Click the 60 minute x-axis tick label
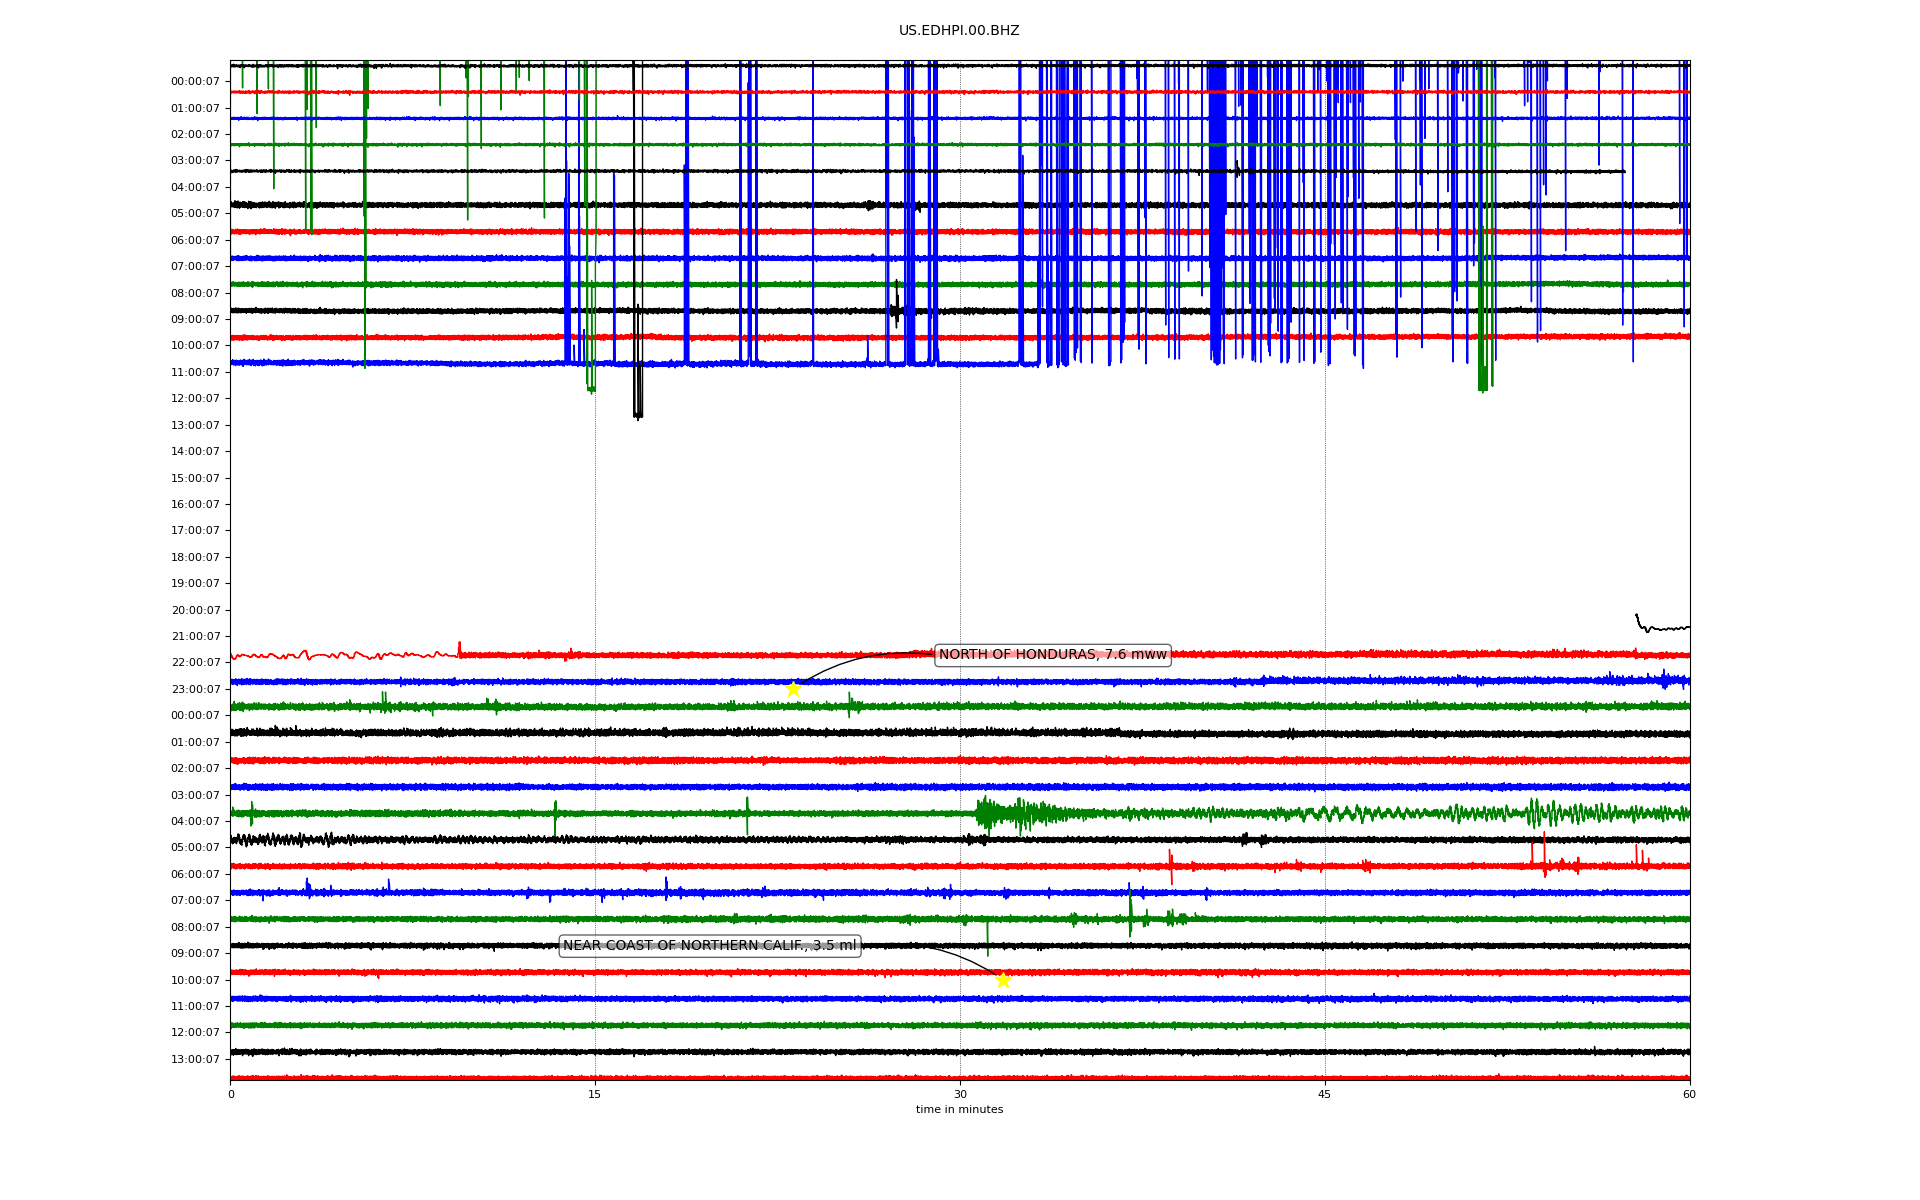Viewport: 1920px width, 1200px height. click(x=1689, y=1094)
